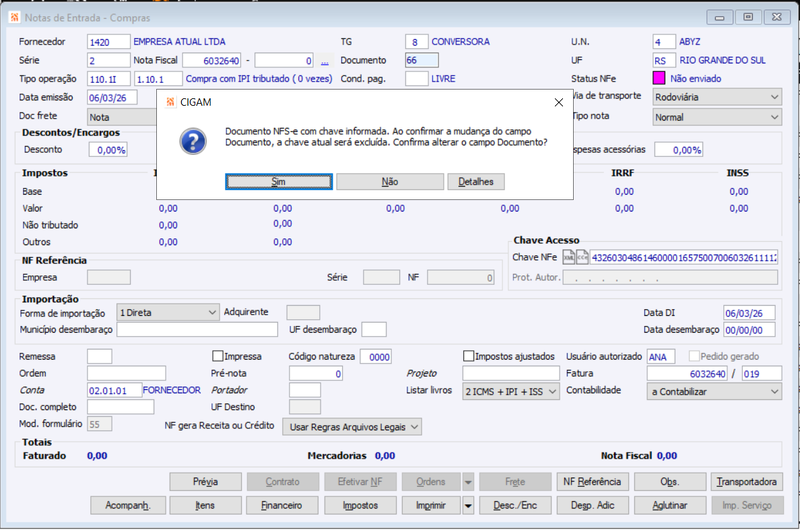Click the XML icon beside Chave NFe
The width and height of the screenshot is (800, 530).
coord(568,258)
